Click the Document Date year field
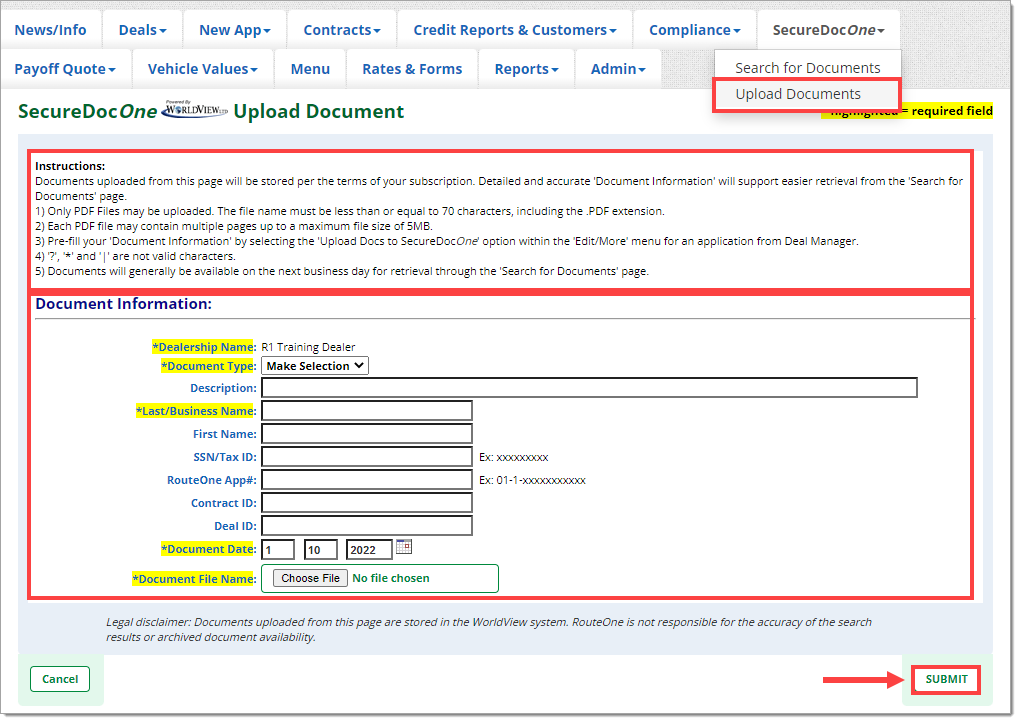 point(368,549)
